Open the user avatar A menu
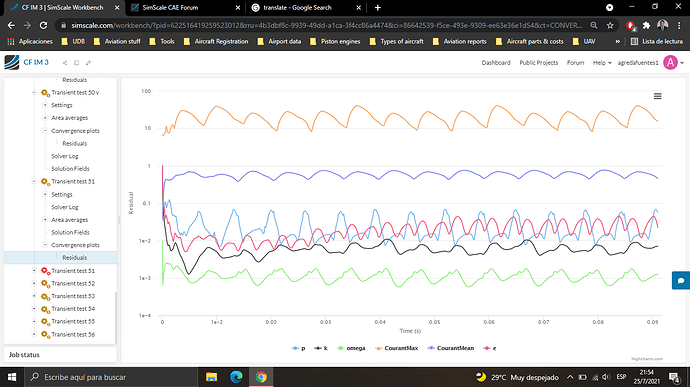690x387 pixels. 670,63
